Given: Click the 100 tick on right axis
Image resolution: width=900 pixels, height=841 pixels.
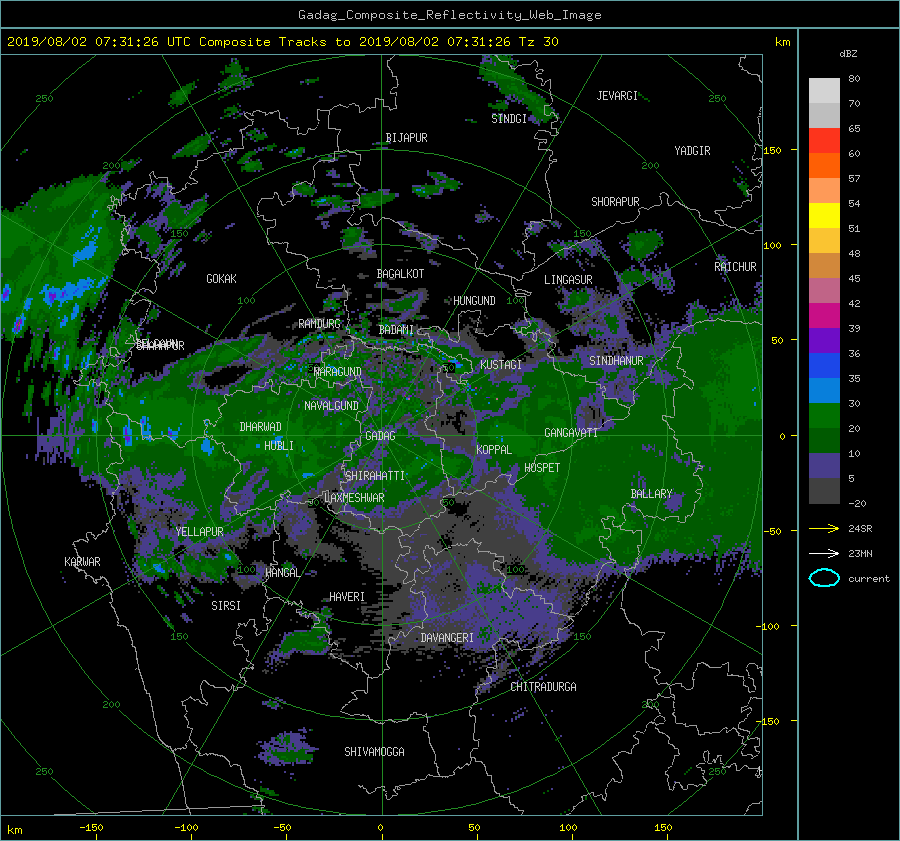Looking at the screenshot, I should click(773, 245).
